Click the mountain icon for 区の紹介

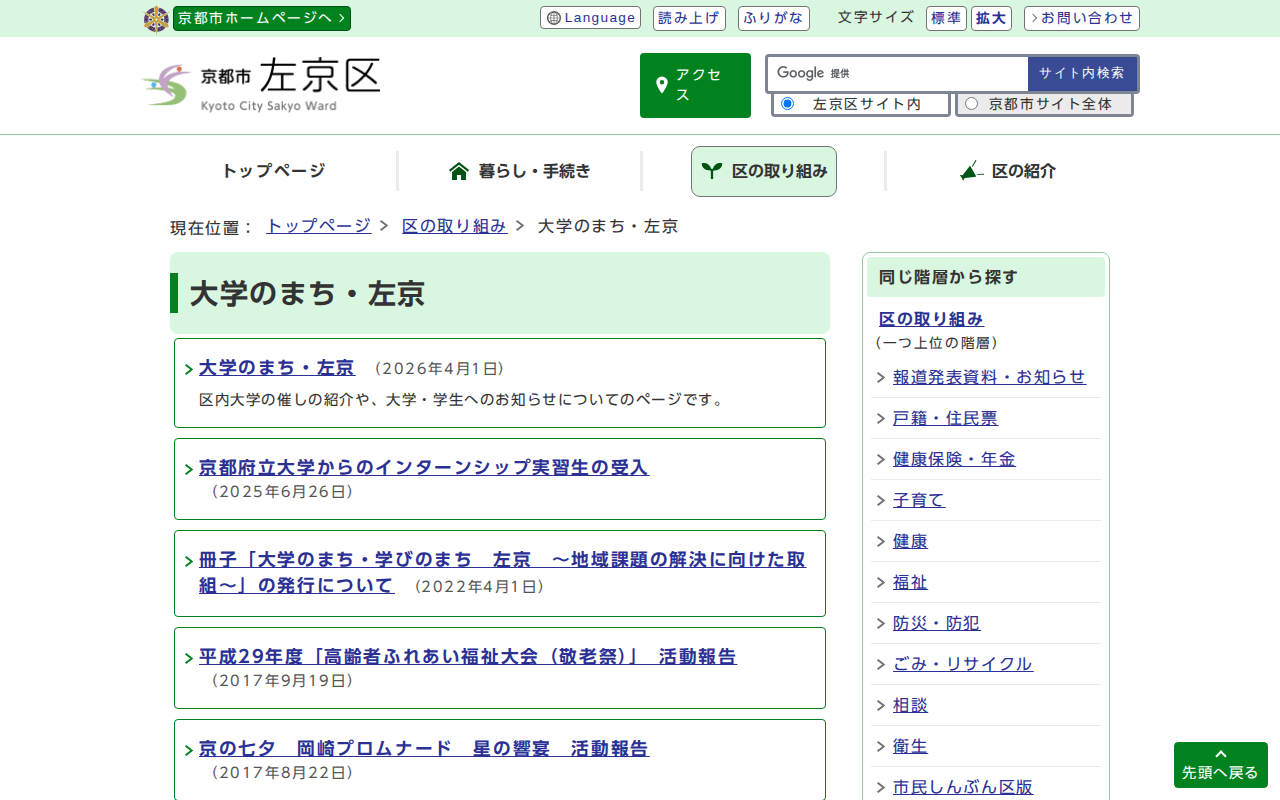pyautogui.click(x=970, y=171)
